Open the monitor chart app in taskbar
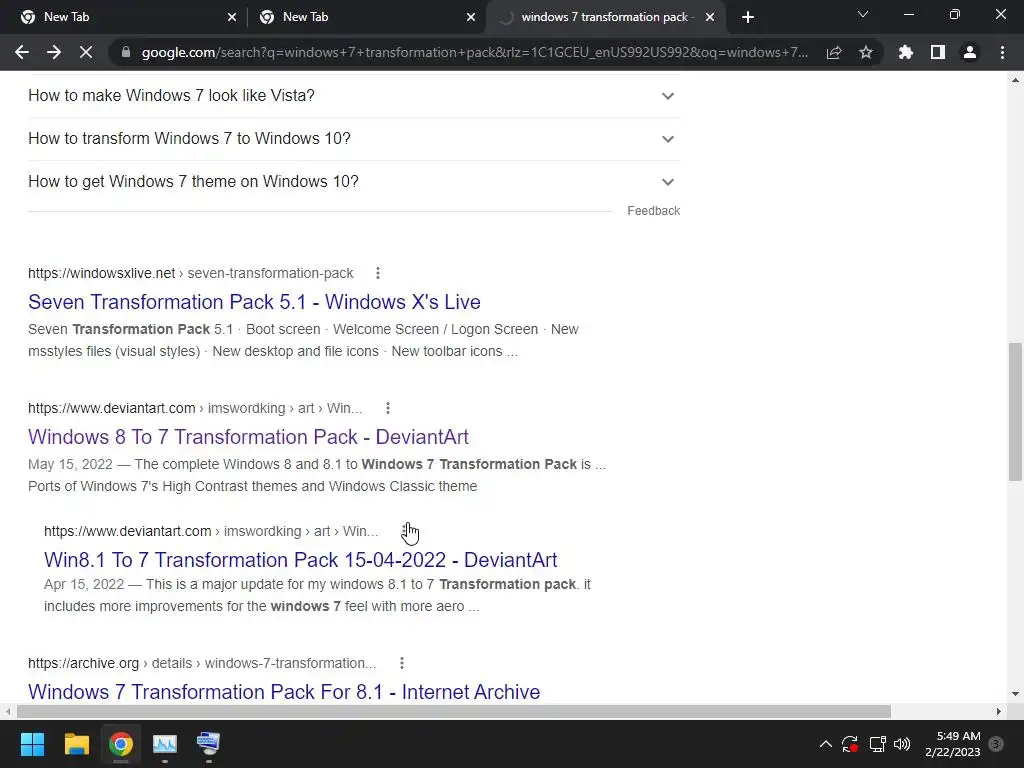1024x768 pixels. 165,744
